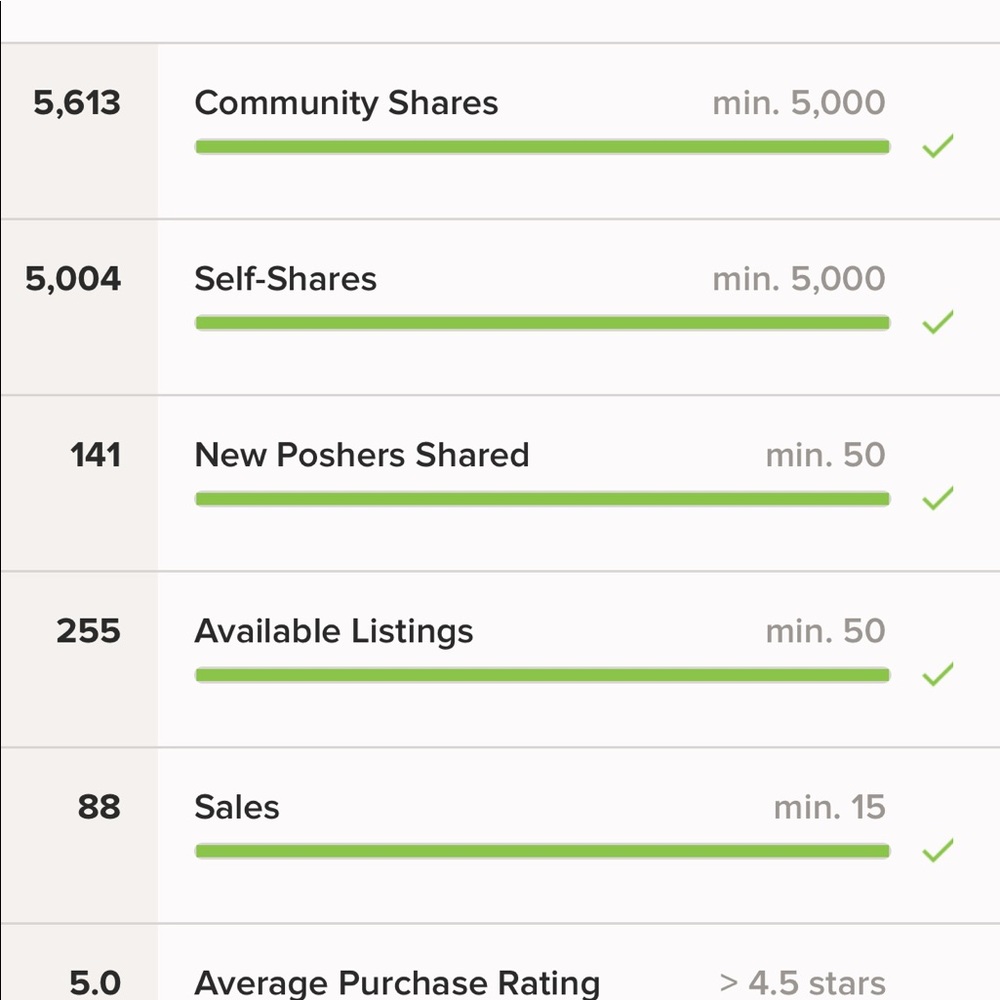The height and width of the screenshot is (1000, 1000).
Task: Click the 255 available listings count
Action: click(88, 631)
